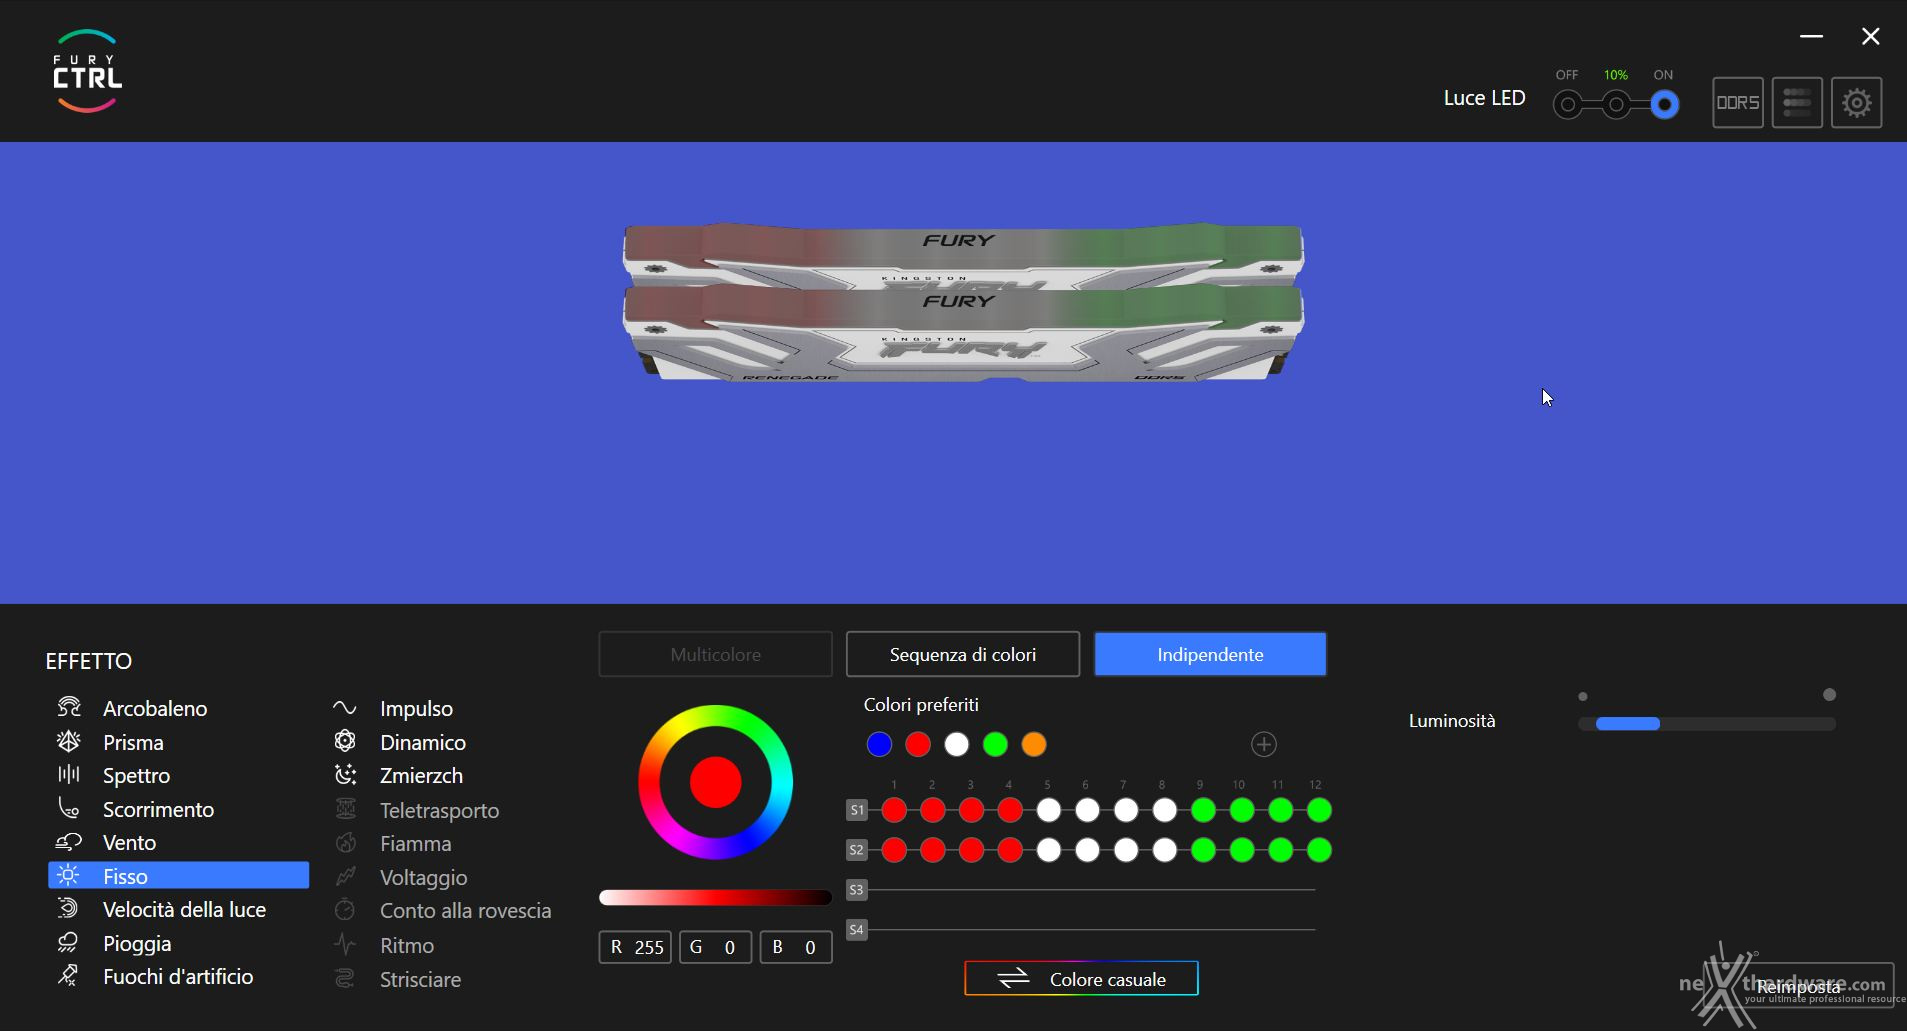This screenshot has width=1907, height=1031.
Task: Pick the white favorite color
Action: (x=956, y=744)
